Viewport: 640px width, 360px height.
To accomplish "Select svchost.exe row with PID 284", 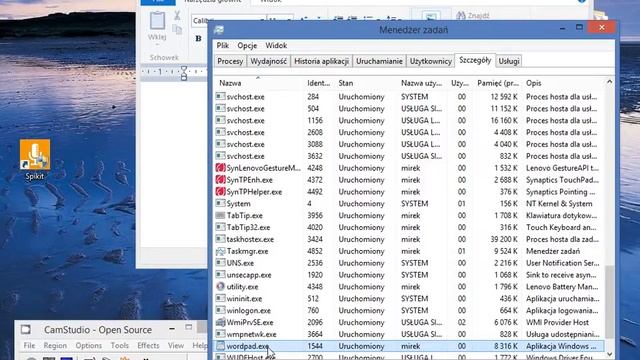I will [409, 97].
